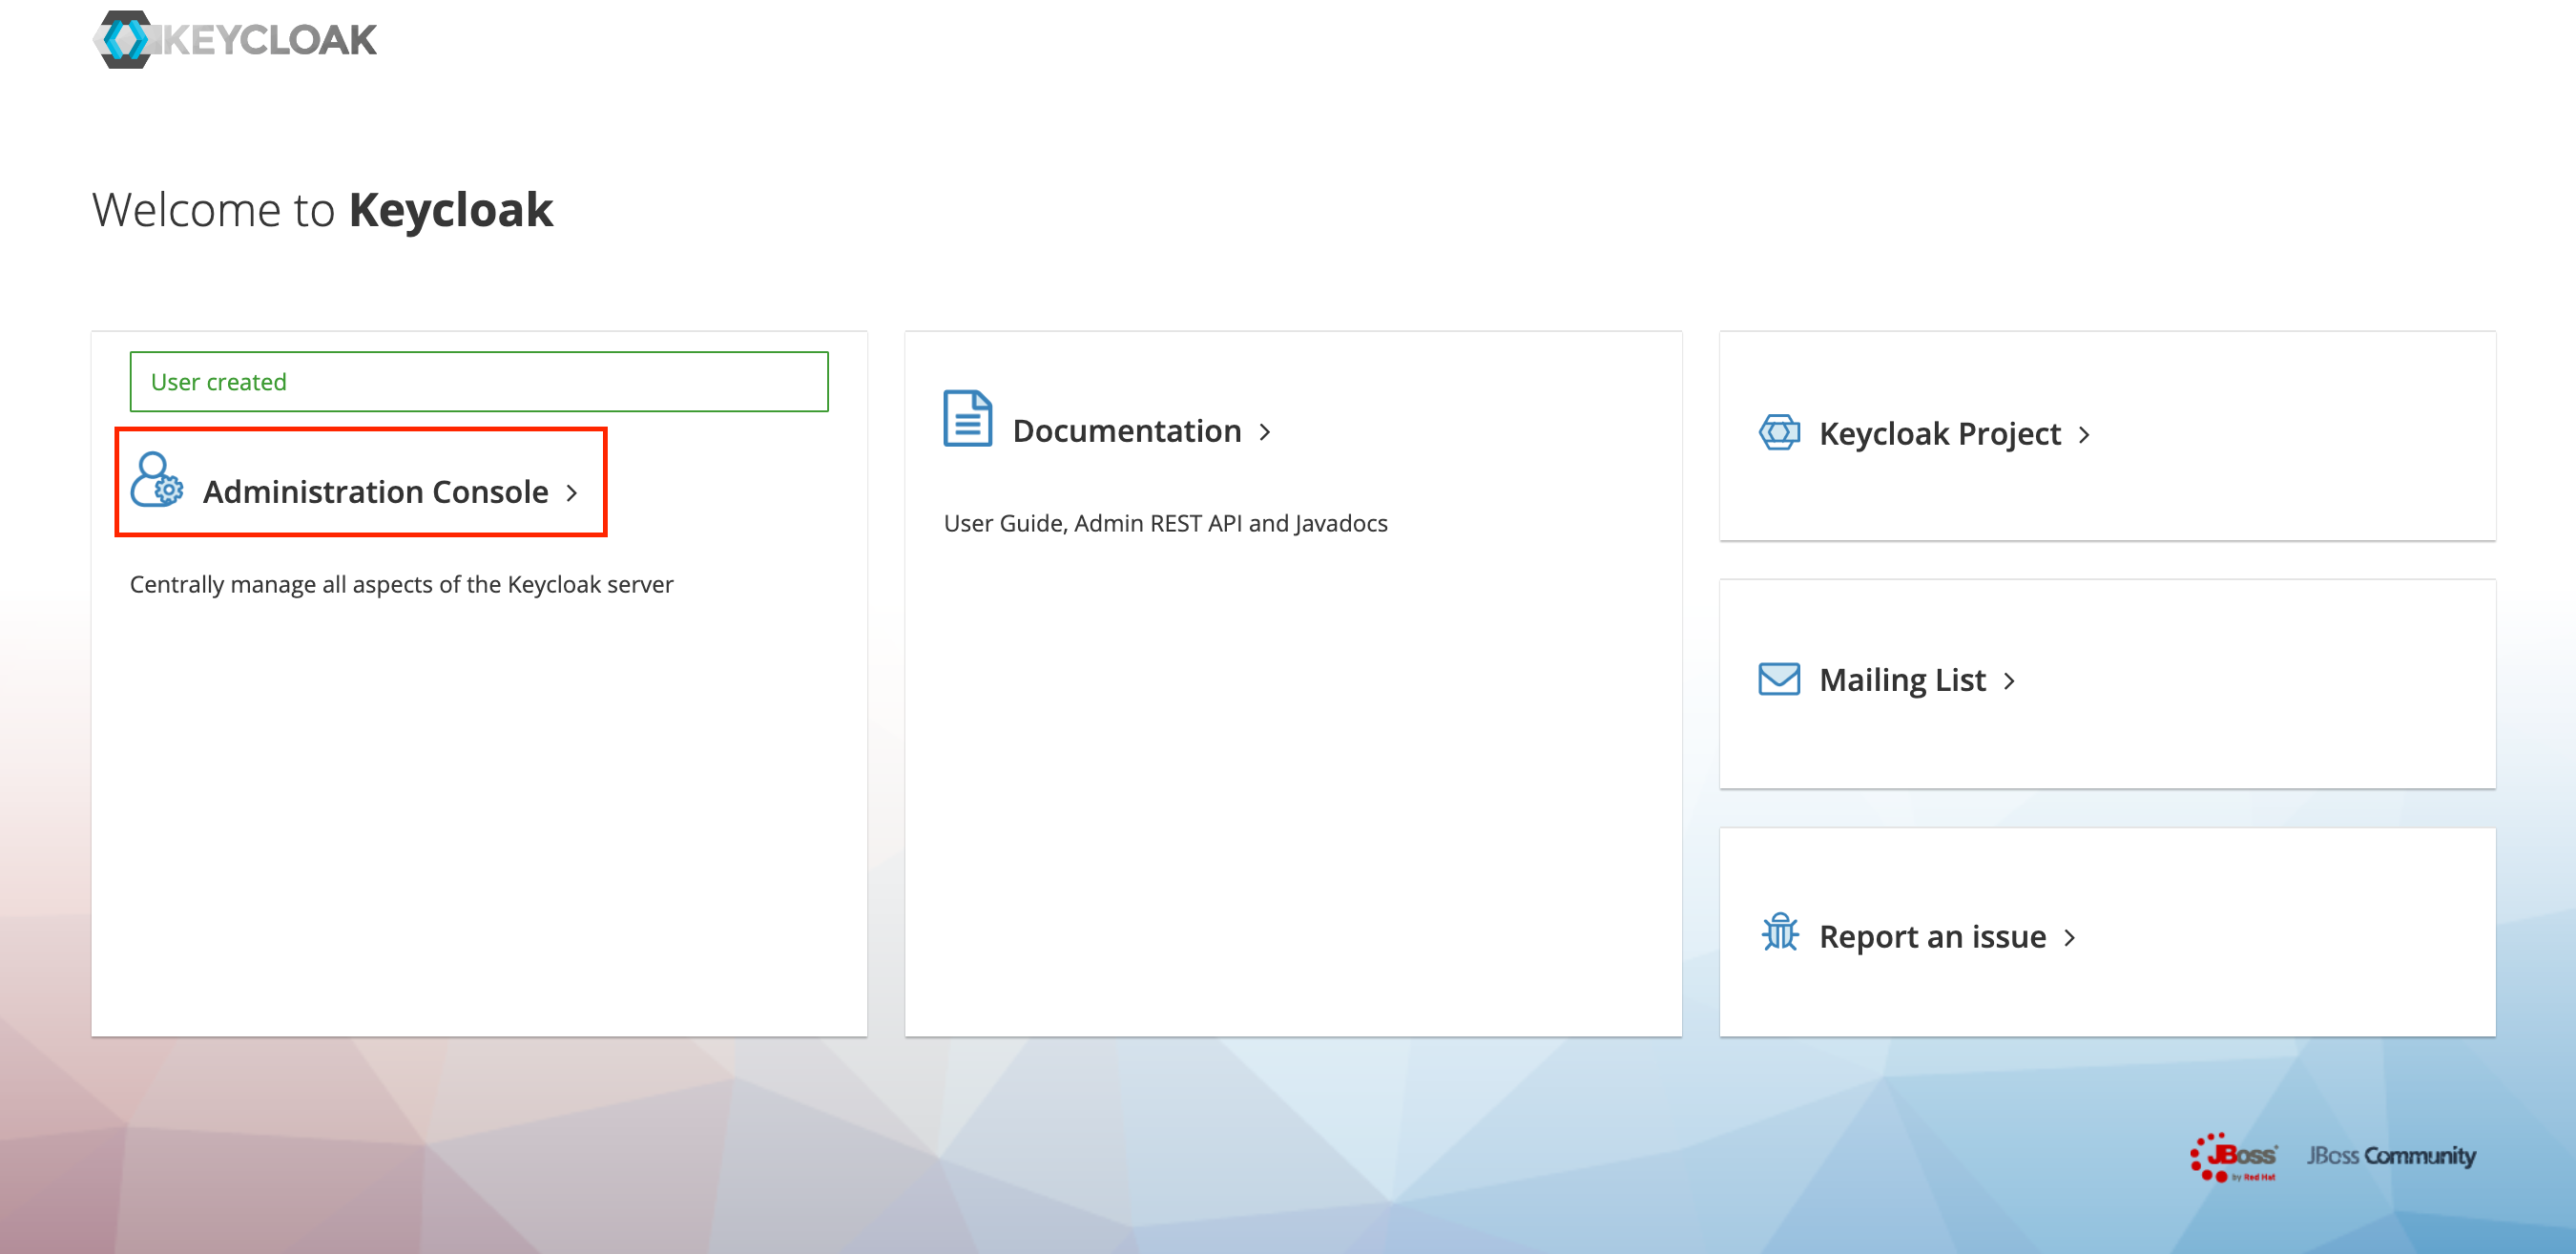This screenshot has height=1254, width=2576.
Task: Click the Welcome to Keycloak heading
Action: click(322, 209)
